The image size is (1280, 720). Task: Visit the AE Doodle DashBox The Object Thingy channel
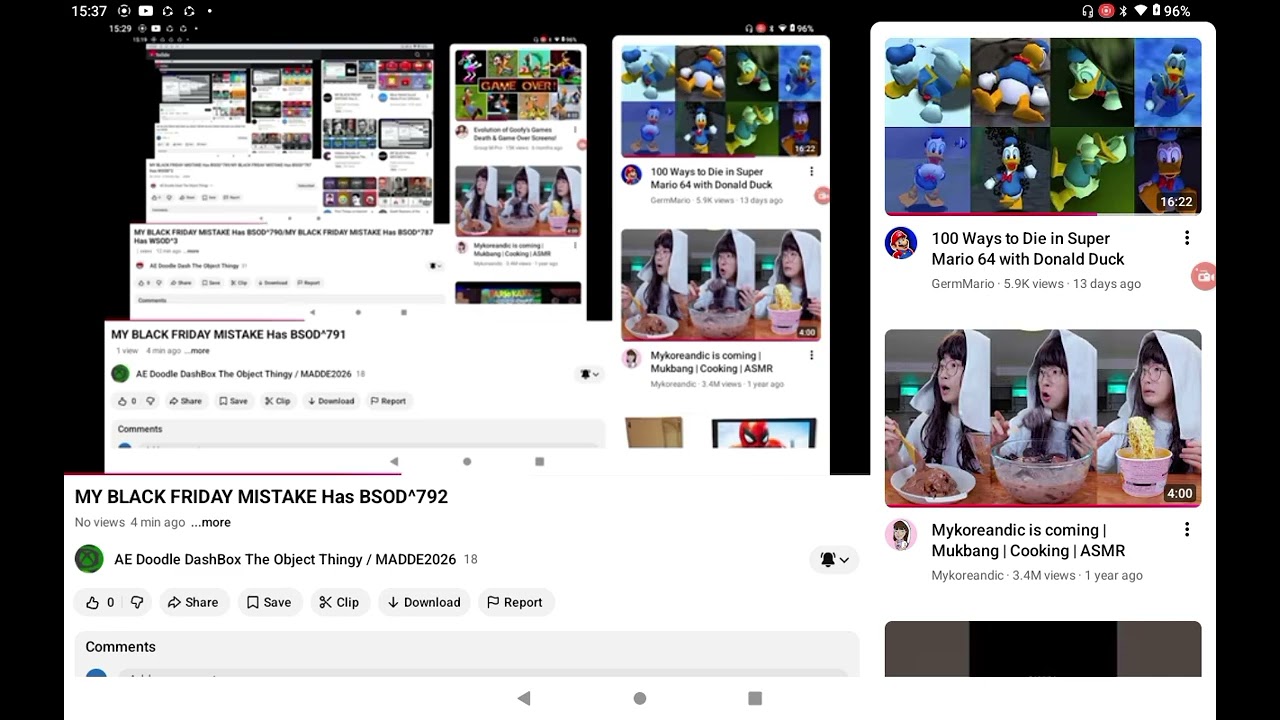coord(285,559)
